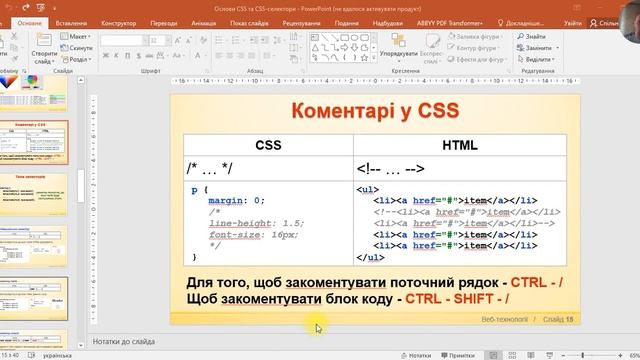
Task: Toggle italic (К) formatting
Action: [x=116, y=56]
